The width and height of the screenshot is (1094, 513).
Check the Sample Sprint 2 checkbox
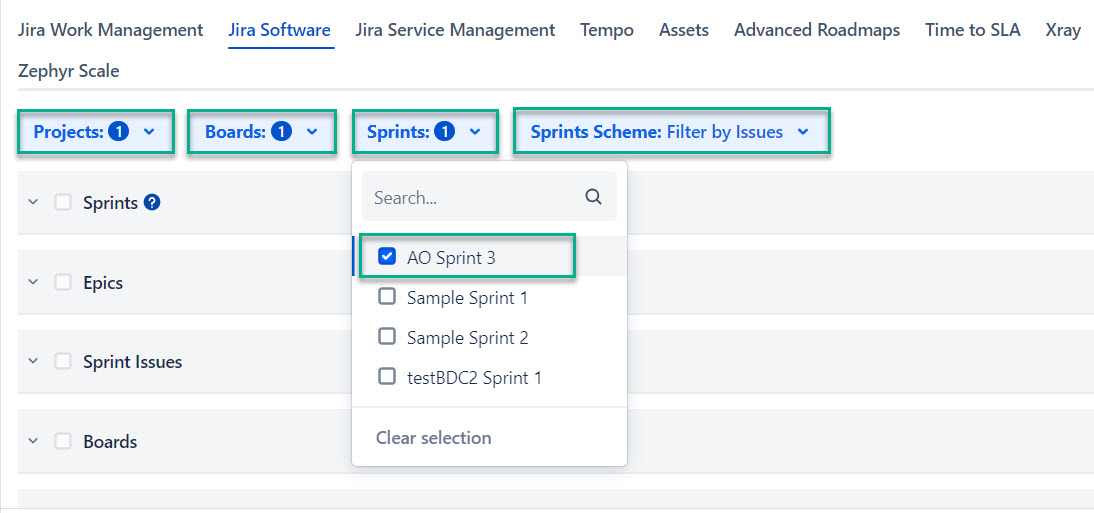tap(387, 337)
